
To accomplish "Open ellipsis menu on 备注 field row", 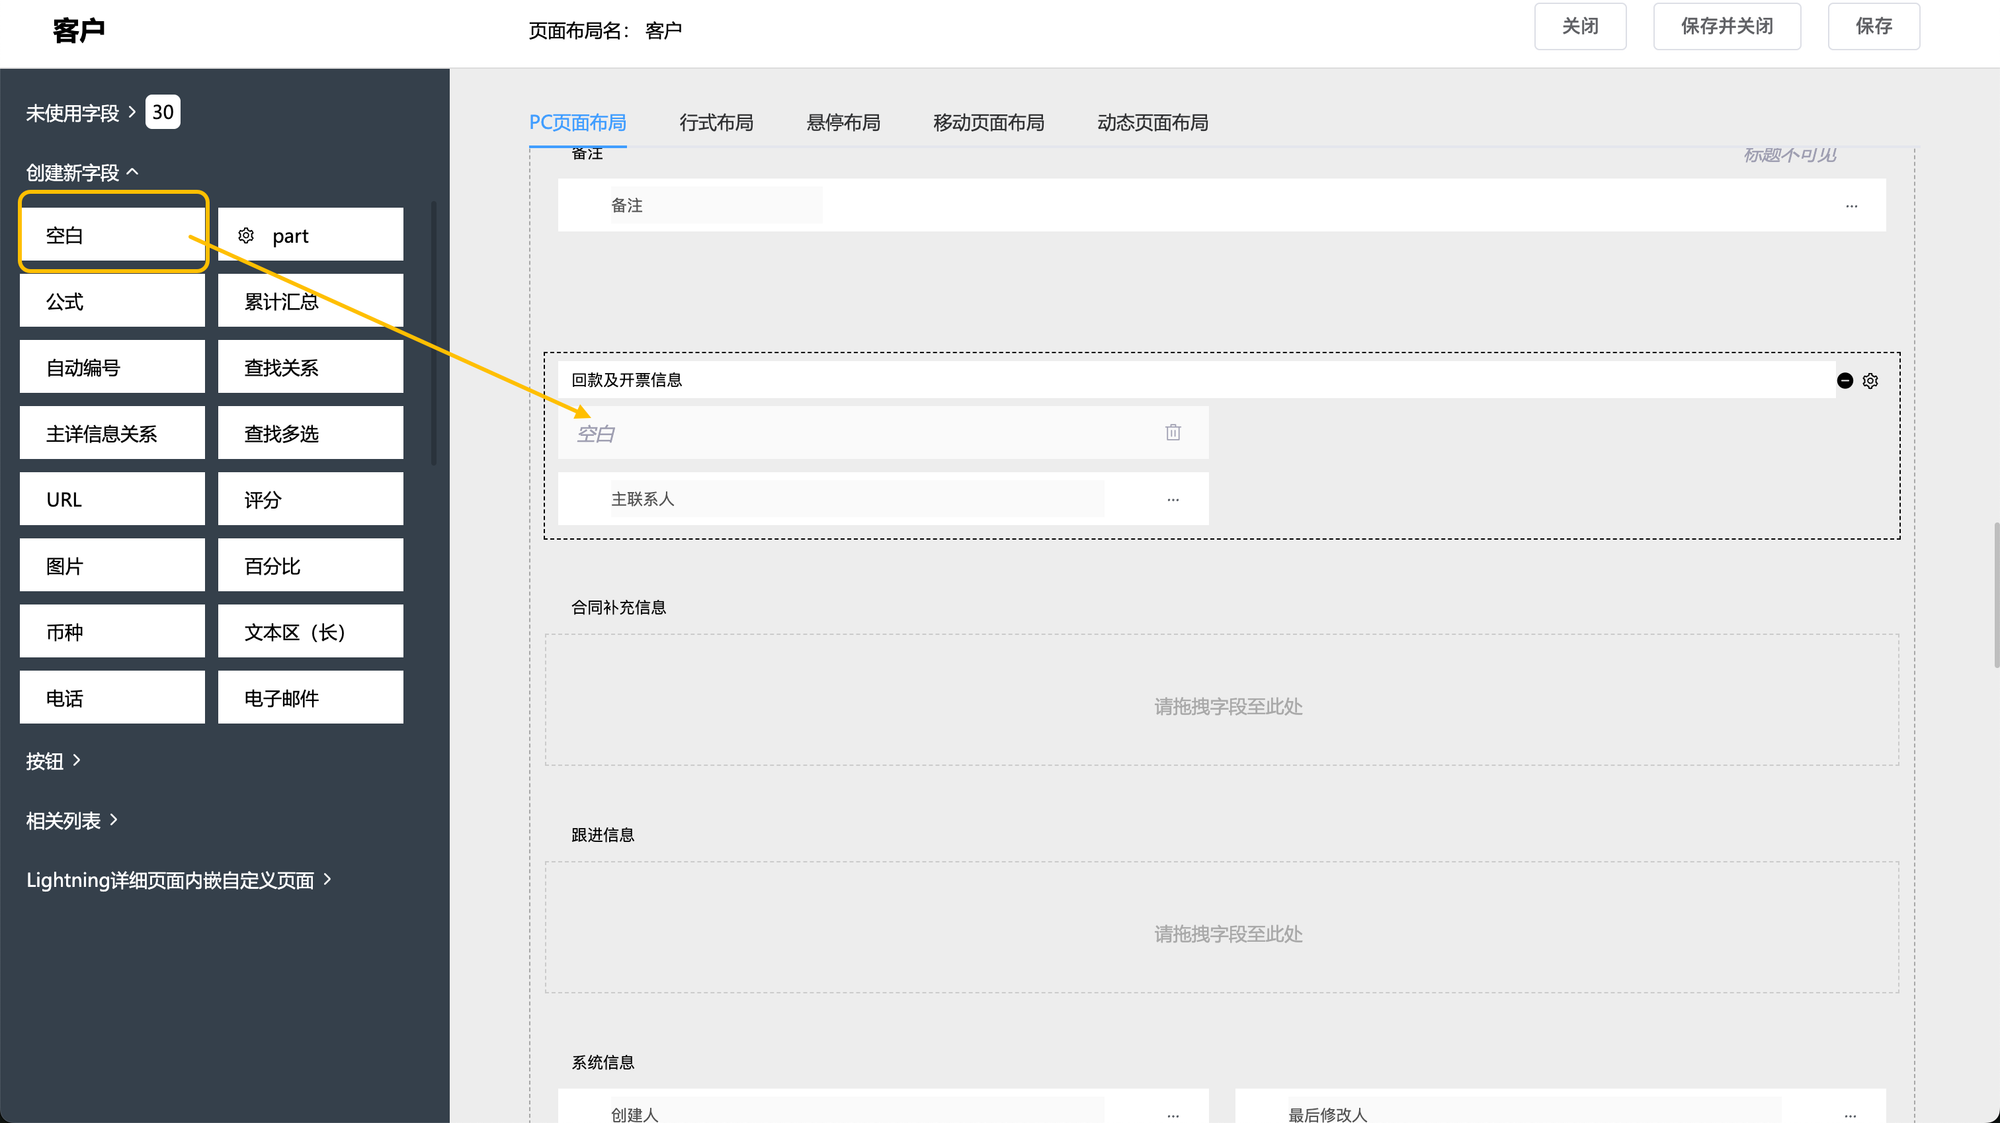I will [1852, 206].
